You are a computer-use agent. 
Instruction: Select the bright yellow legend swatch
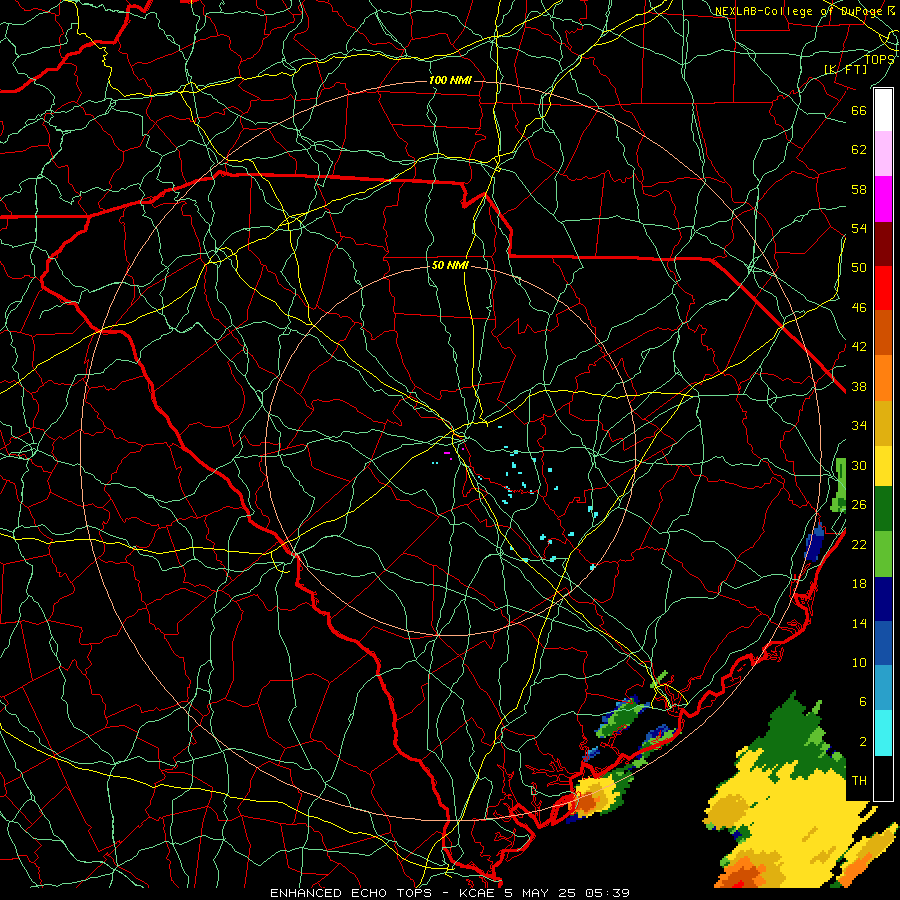click(x=883, y=466)
